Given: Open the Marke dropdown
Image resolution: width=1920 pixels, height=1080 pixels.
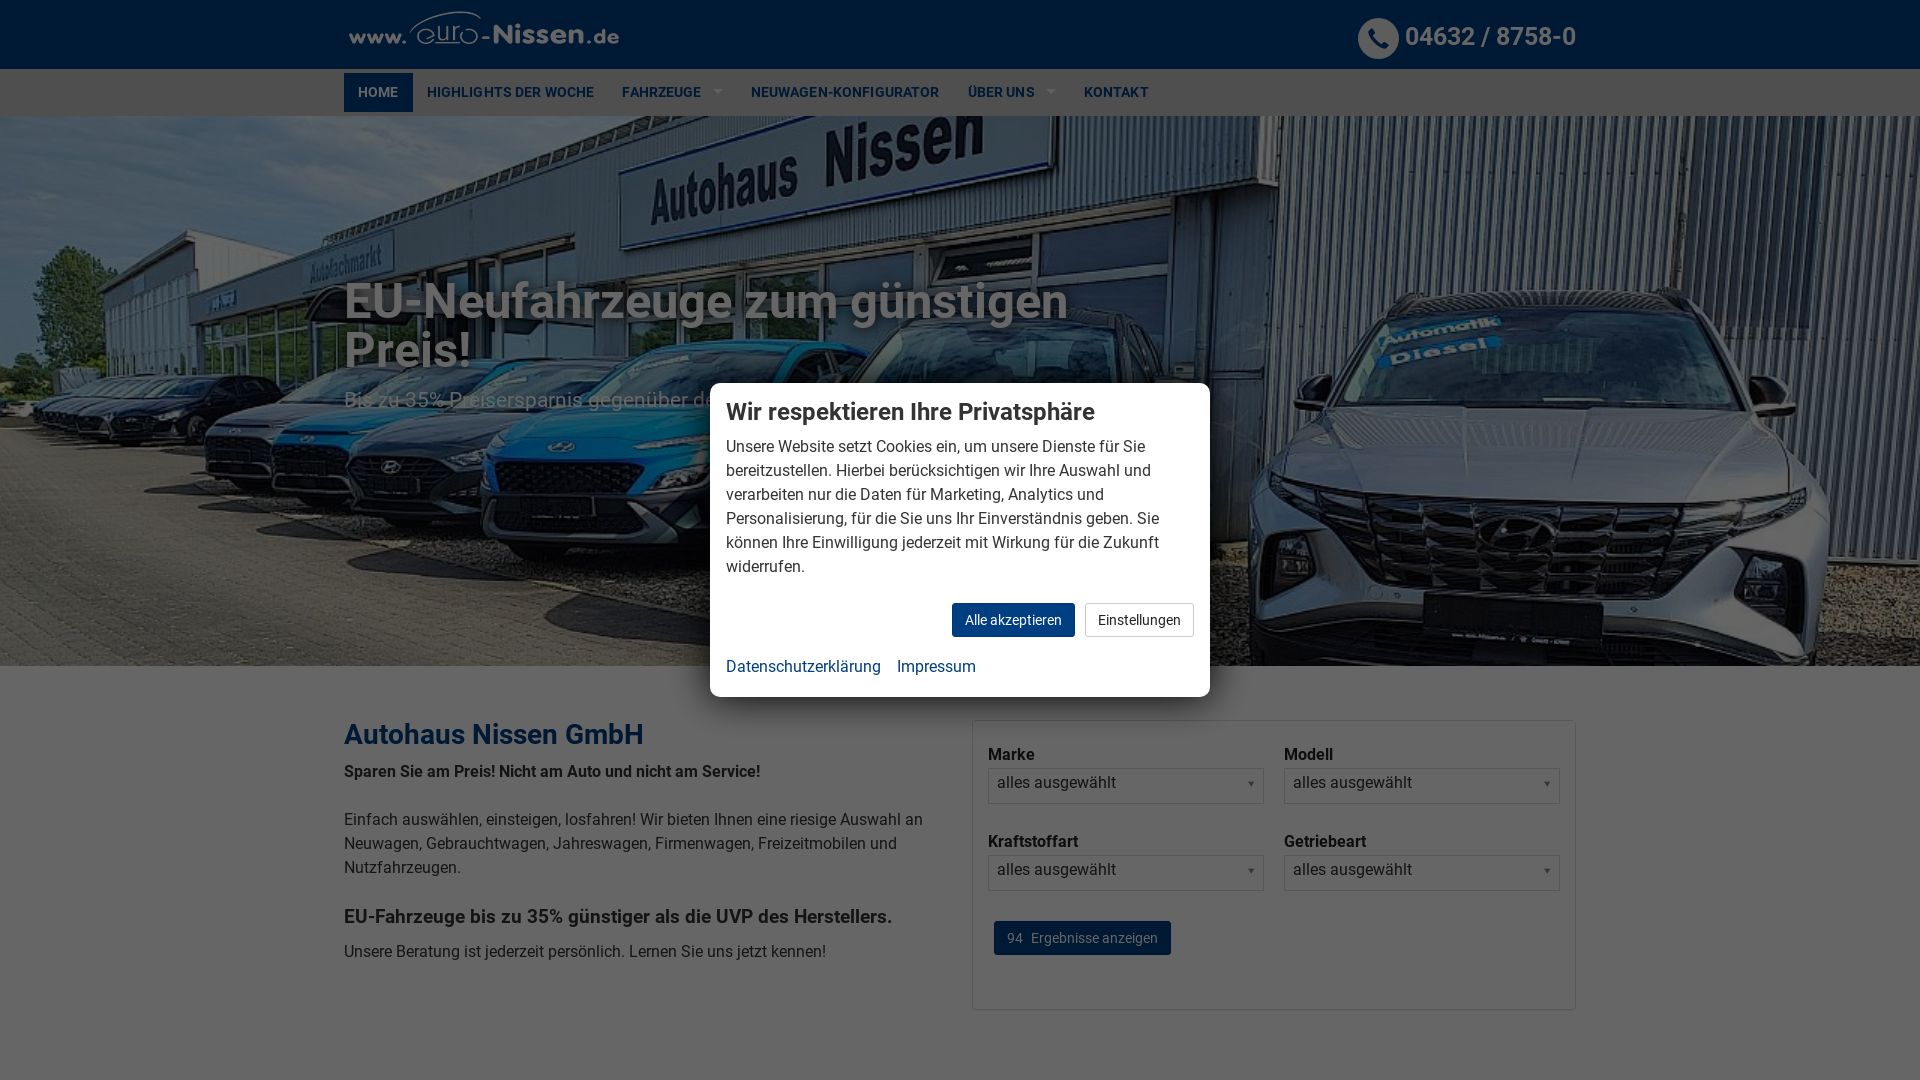Looking at the screenshot, I should pyautogui.click(x=1126, y=785).
